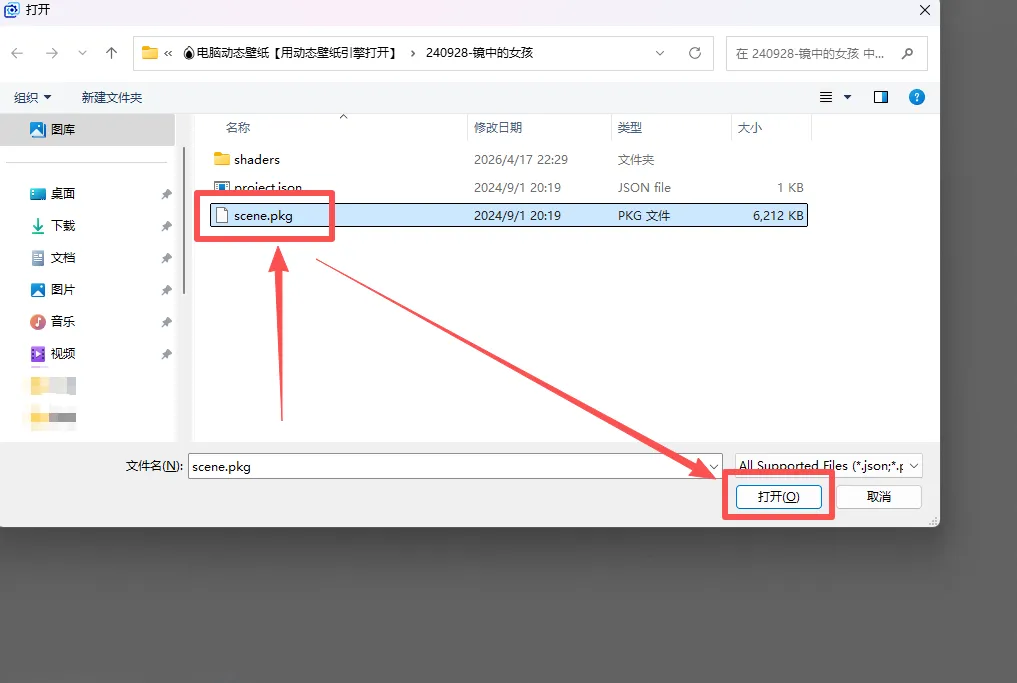The width and height of the screenshot is (1017, 683).
Task: Expand subfolders chevron after 电脑动态壁纸 breadcrumb
Action: click(x=413, y=53)
